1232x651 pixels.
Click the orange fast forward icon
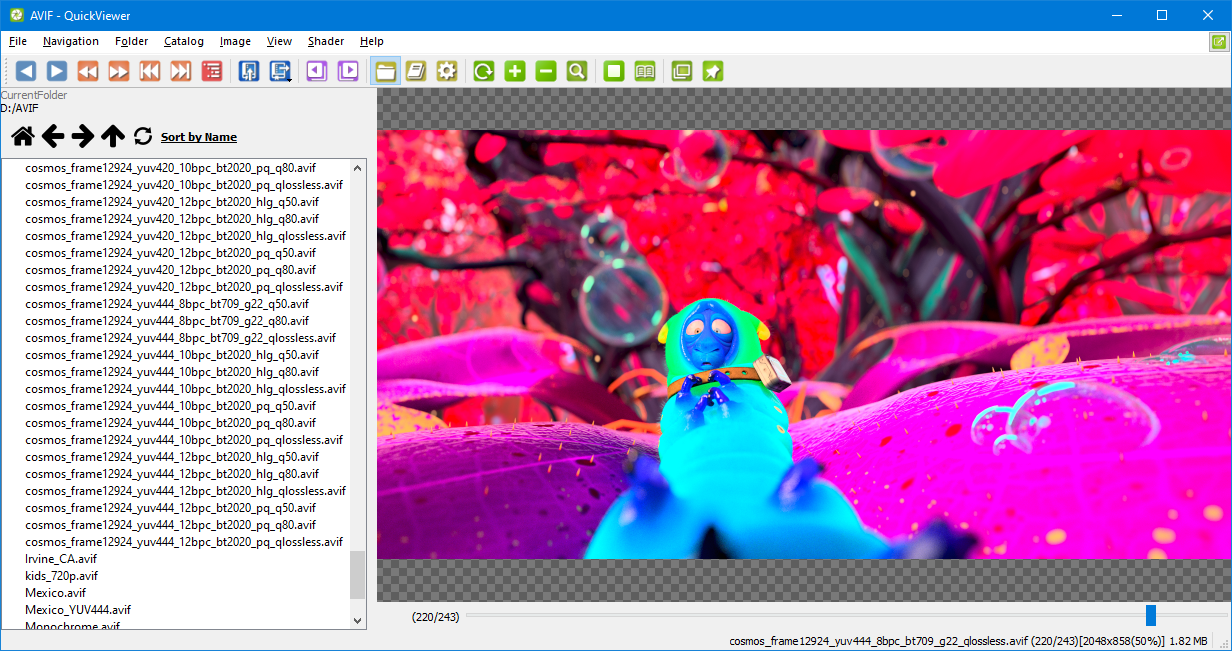pyautogui.click(x=118, y=71)
